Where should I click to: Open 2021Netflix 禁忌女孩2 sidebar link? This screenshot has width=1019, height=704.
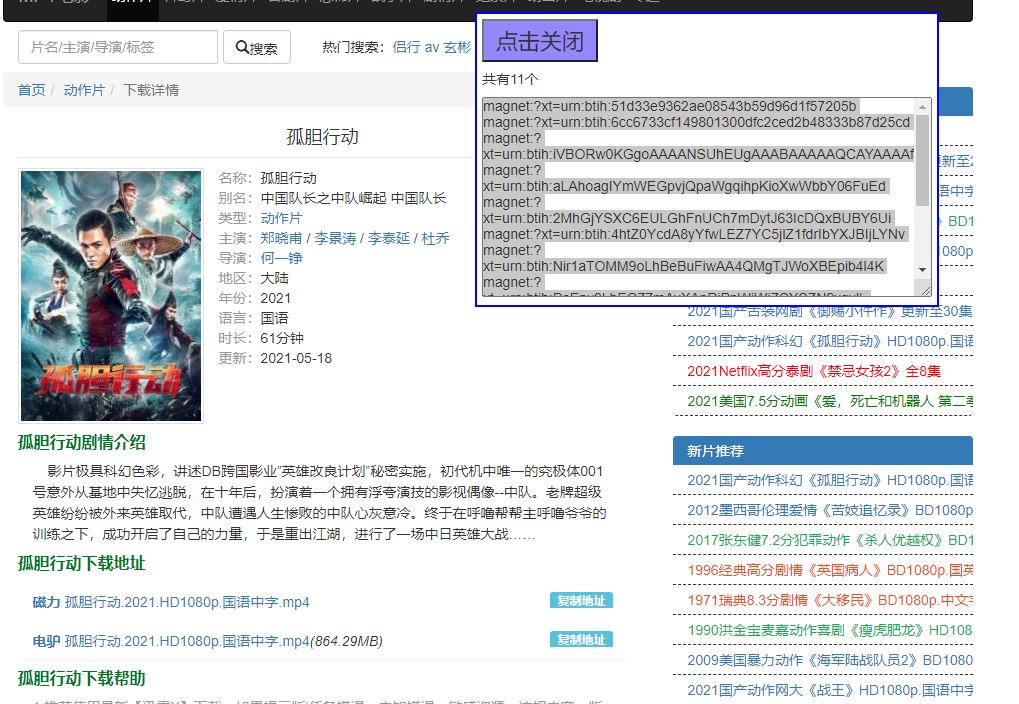[x=813, y=371]
